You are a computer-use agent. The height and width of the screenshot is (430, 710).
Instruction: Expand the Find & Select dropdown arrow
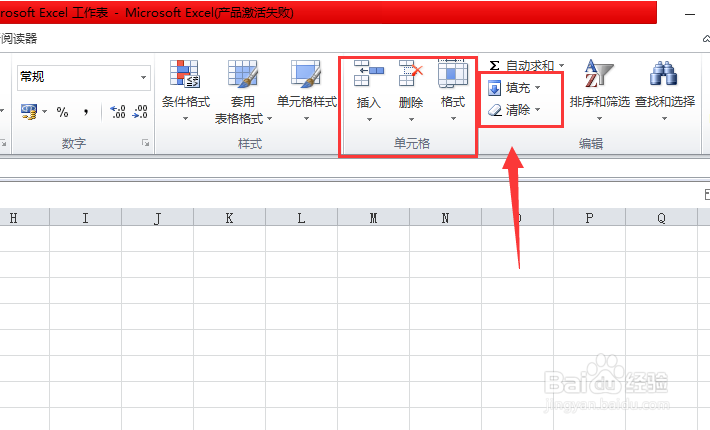point(664,119)
